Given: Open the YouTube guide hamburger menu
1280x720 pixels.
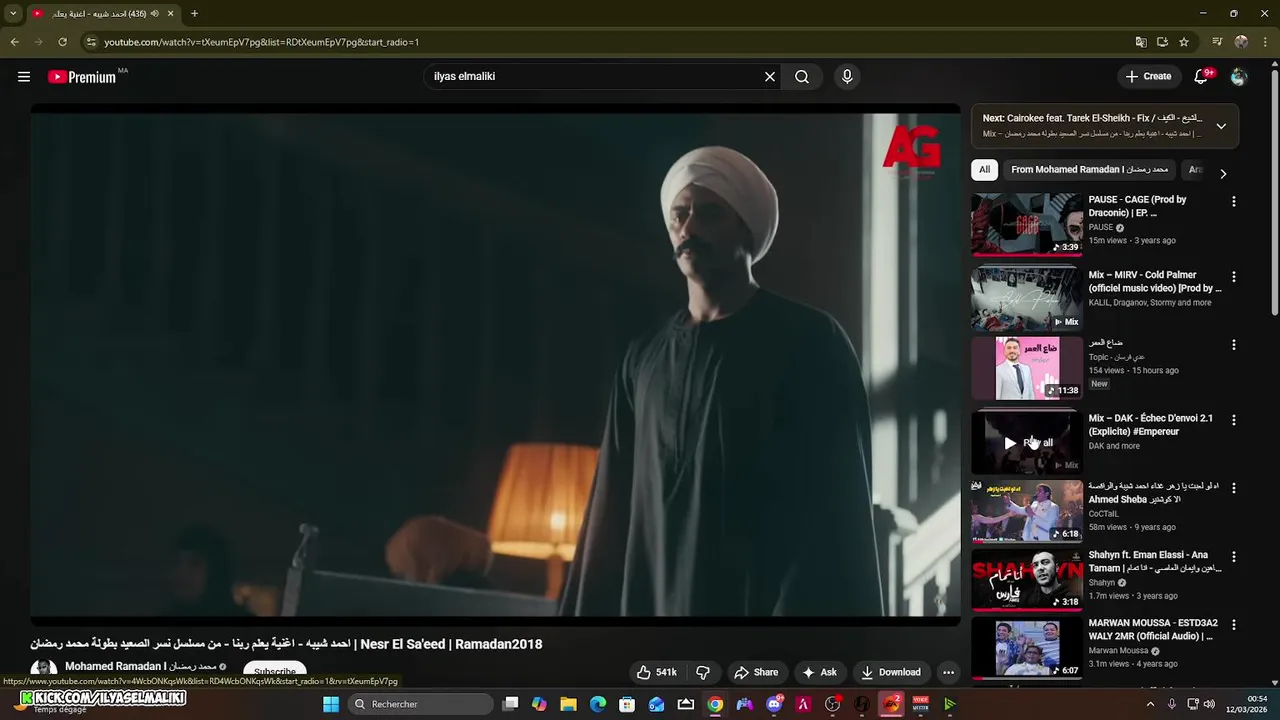Looking at the screenshot, I should pos(24,77).
